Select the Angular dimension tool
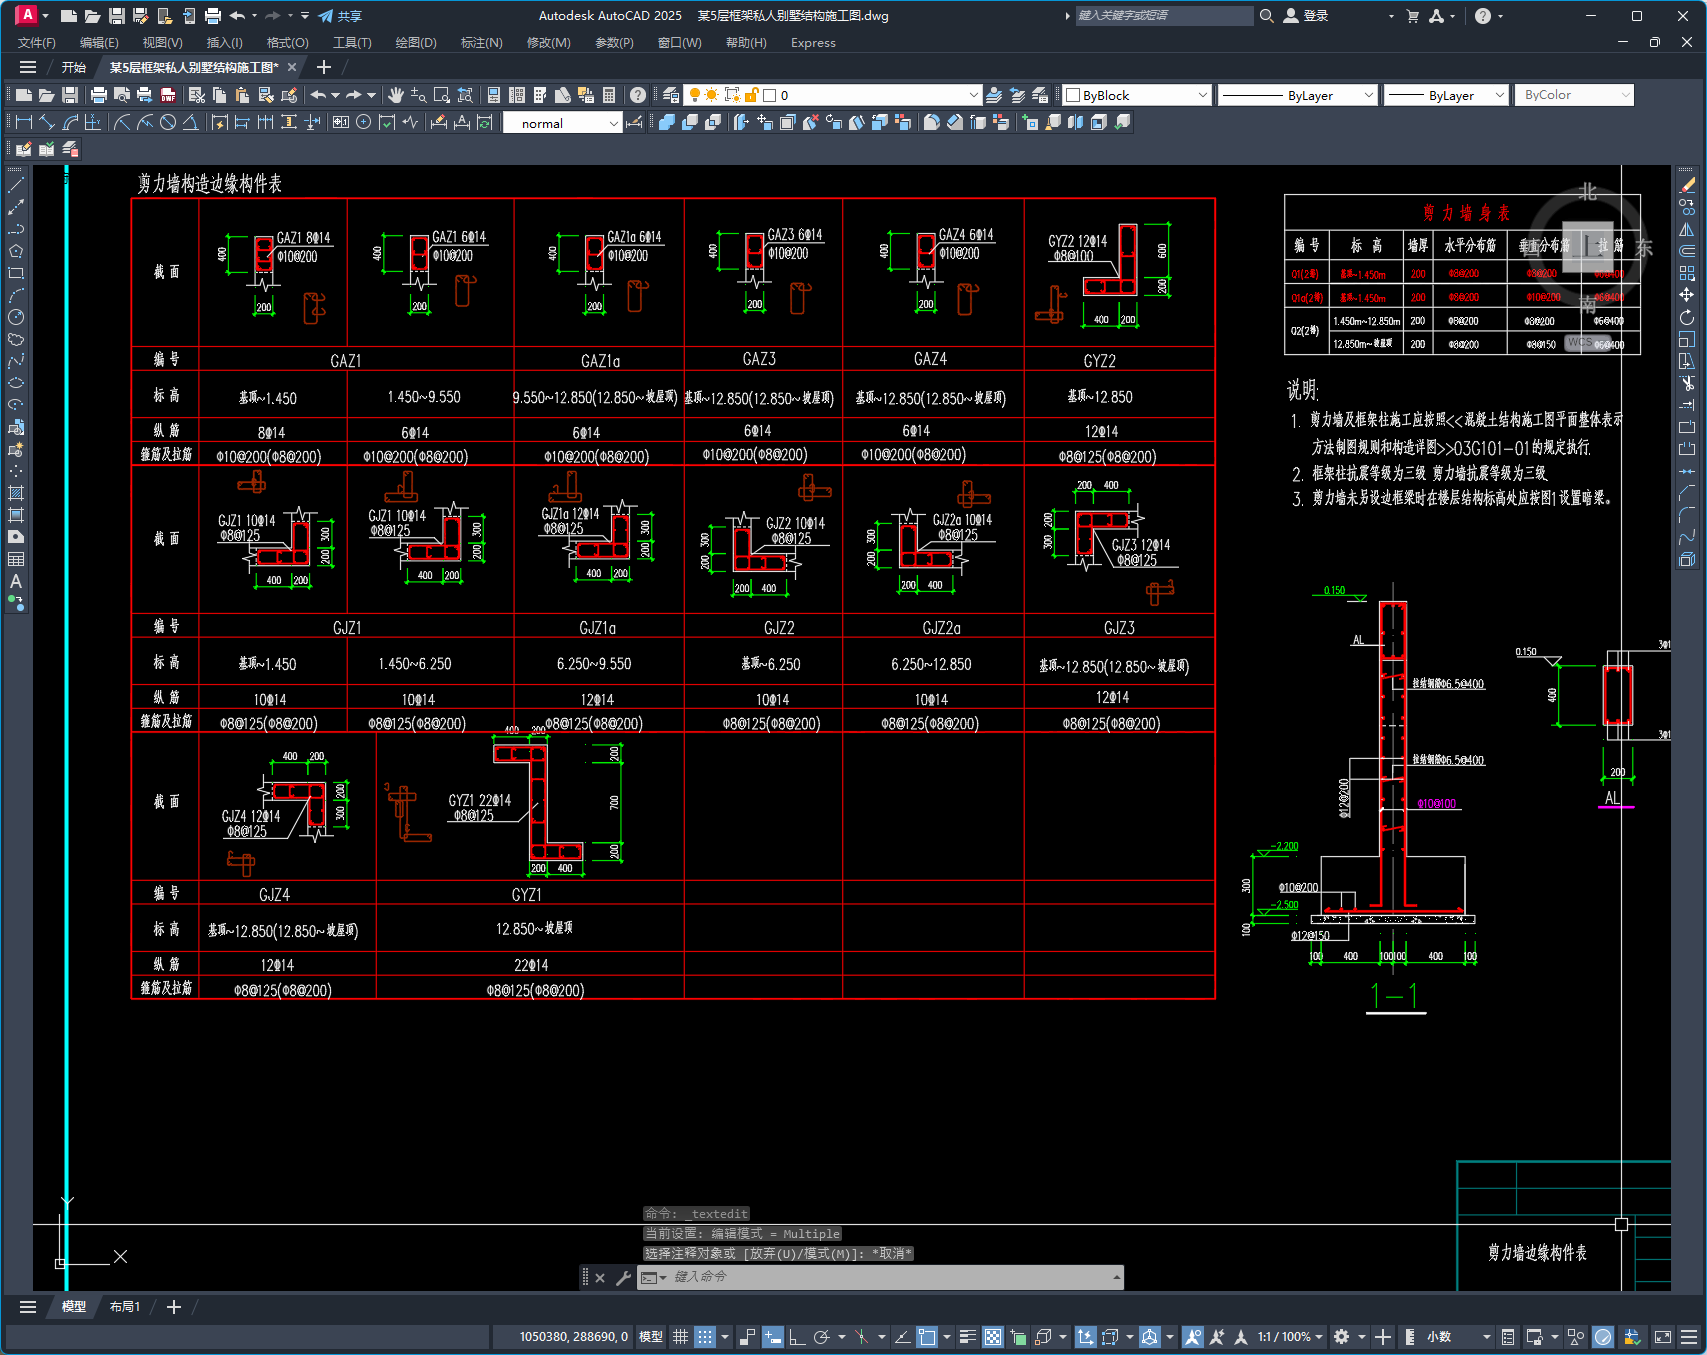The height and width of the screenshot is (1355, 1707). (x=191, y=122)
